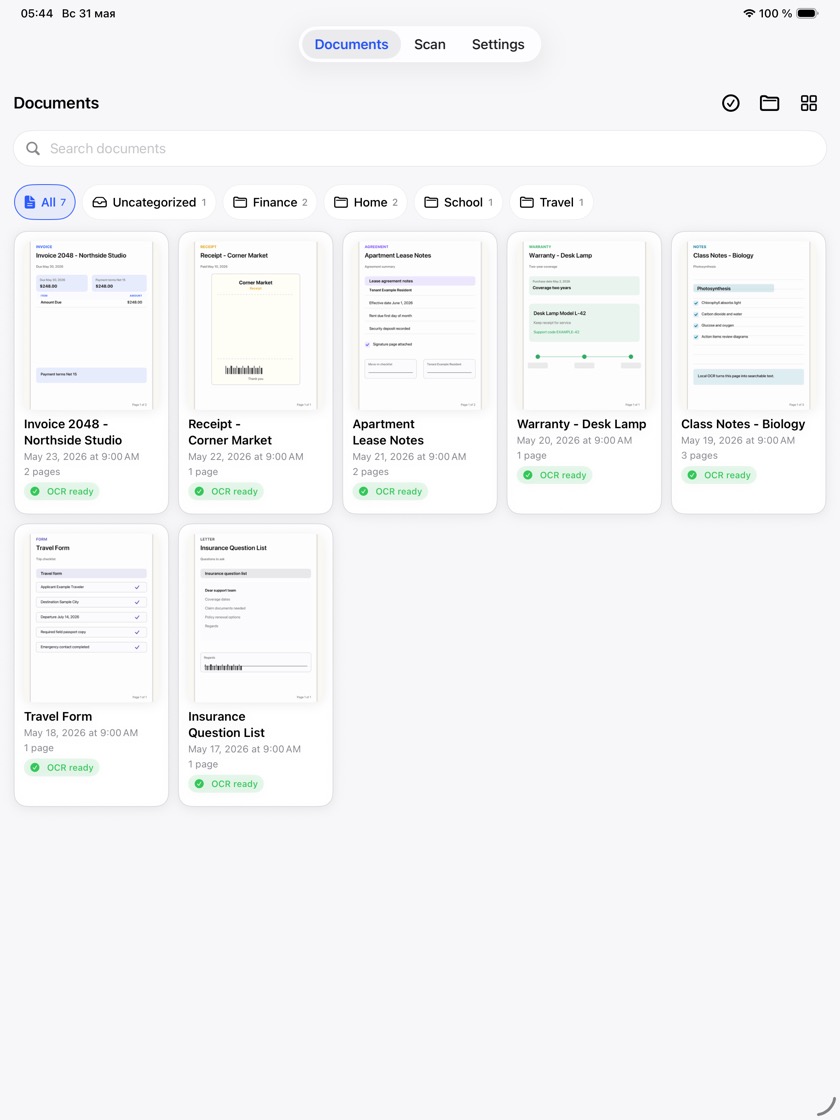Viewport: 840px width, 1120px height.
Task: Click date May 19, 2026 at 9:00 AM
Action: (x=738, y=440)
